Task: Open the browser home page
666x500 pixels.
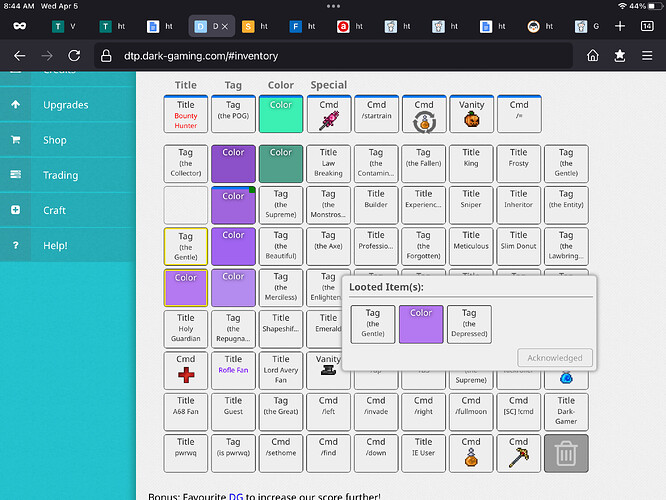Action: pos(593,56)
